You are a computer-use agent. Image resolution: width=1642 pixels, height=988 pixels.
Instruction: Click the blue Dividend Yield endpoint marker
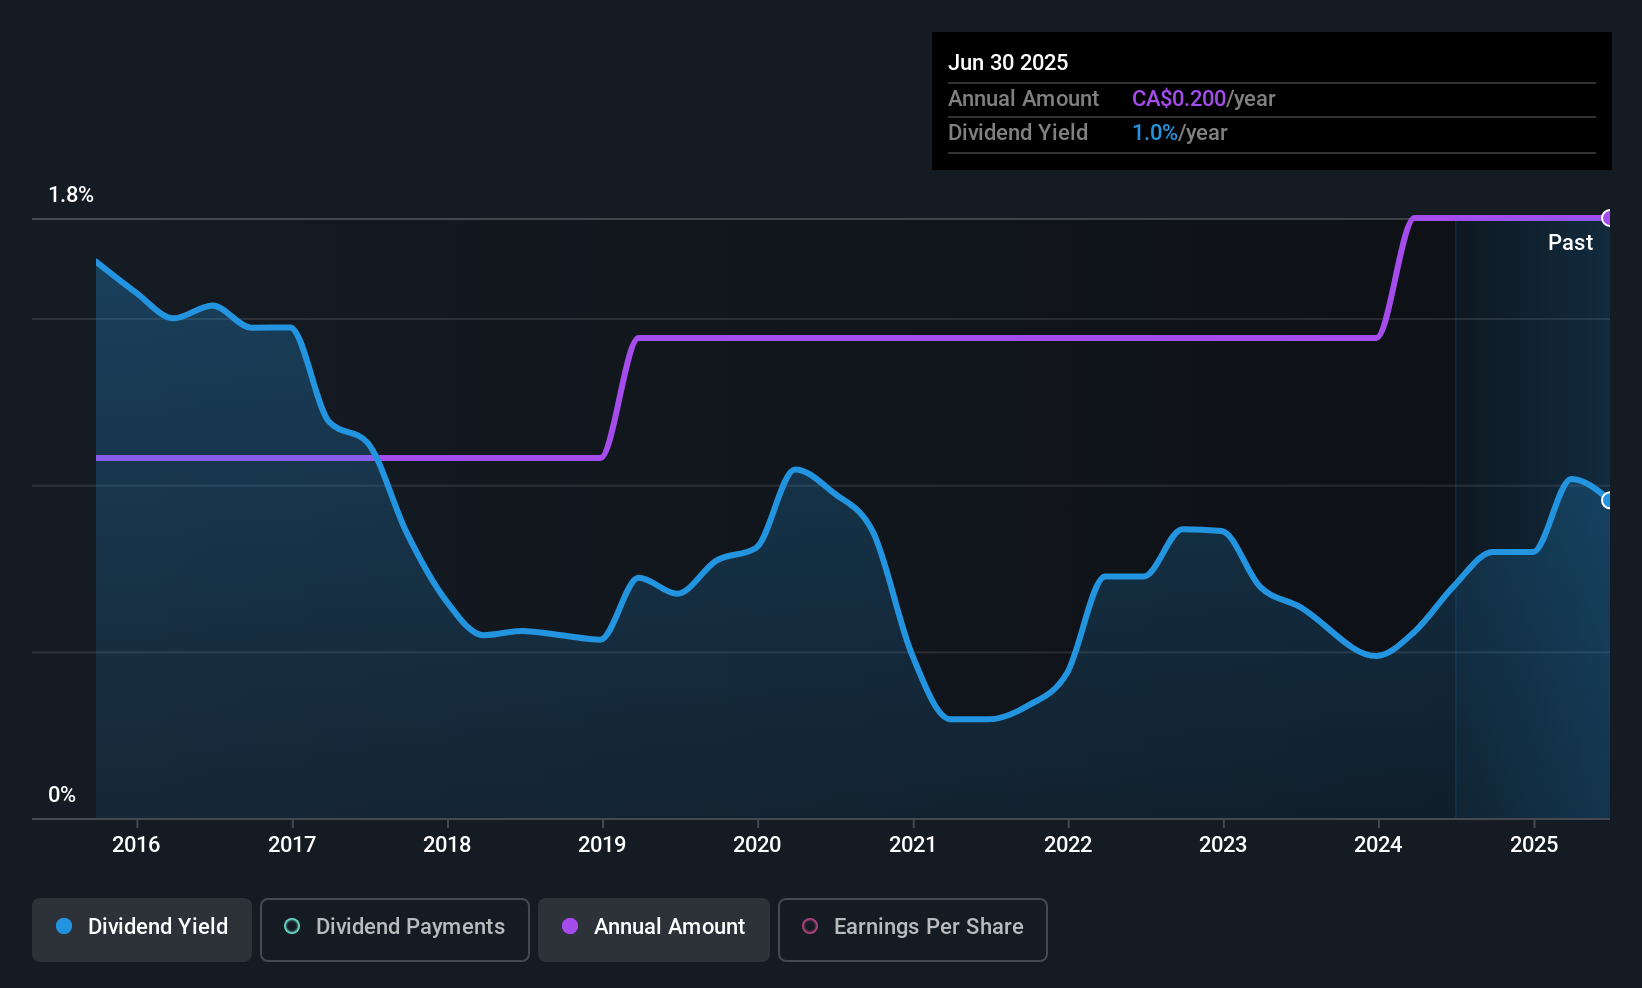[x=1608, y=500]
